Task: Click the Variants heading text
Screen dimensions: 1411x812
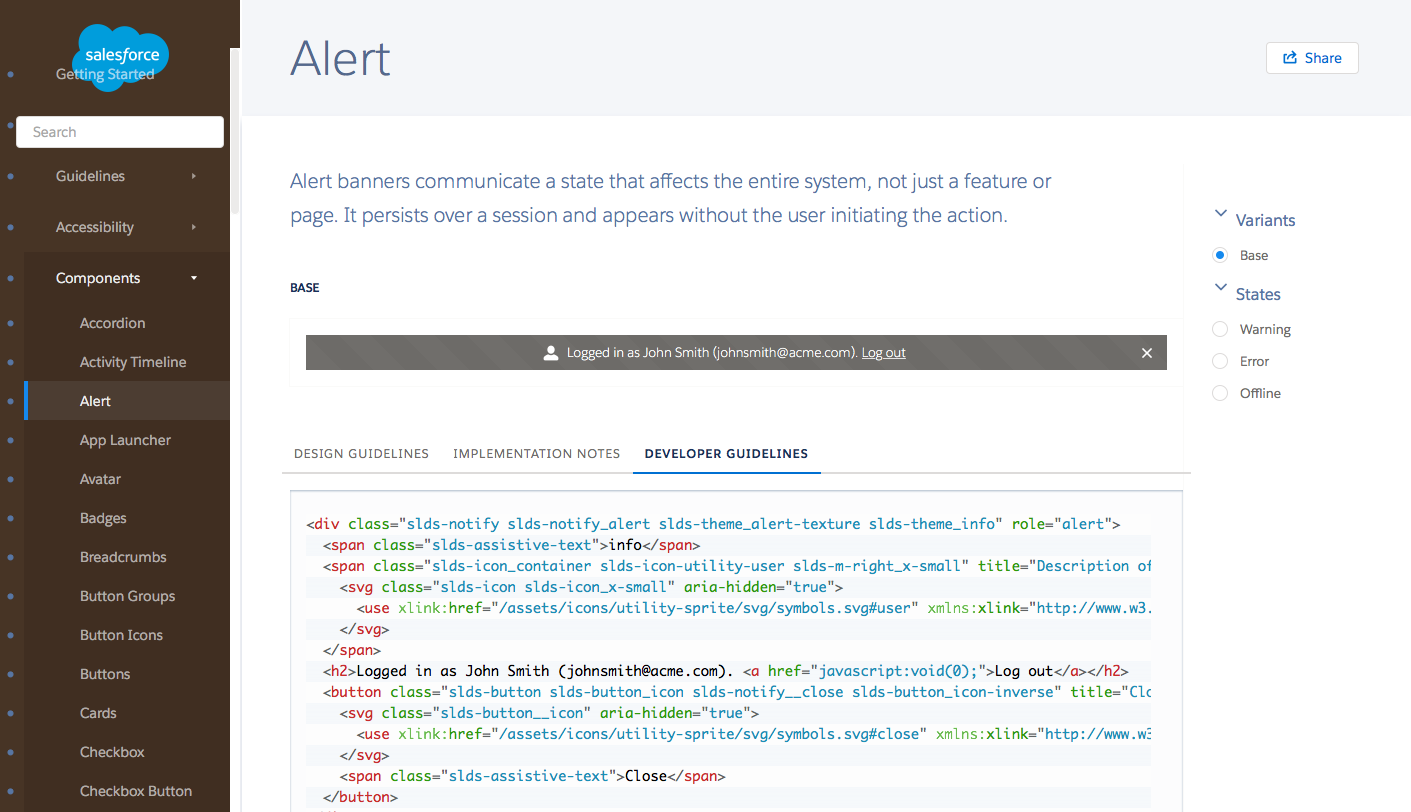Action: (1265, 220)
